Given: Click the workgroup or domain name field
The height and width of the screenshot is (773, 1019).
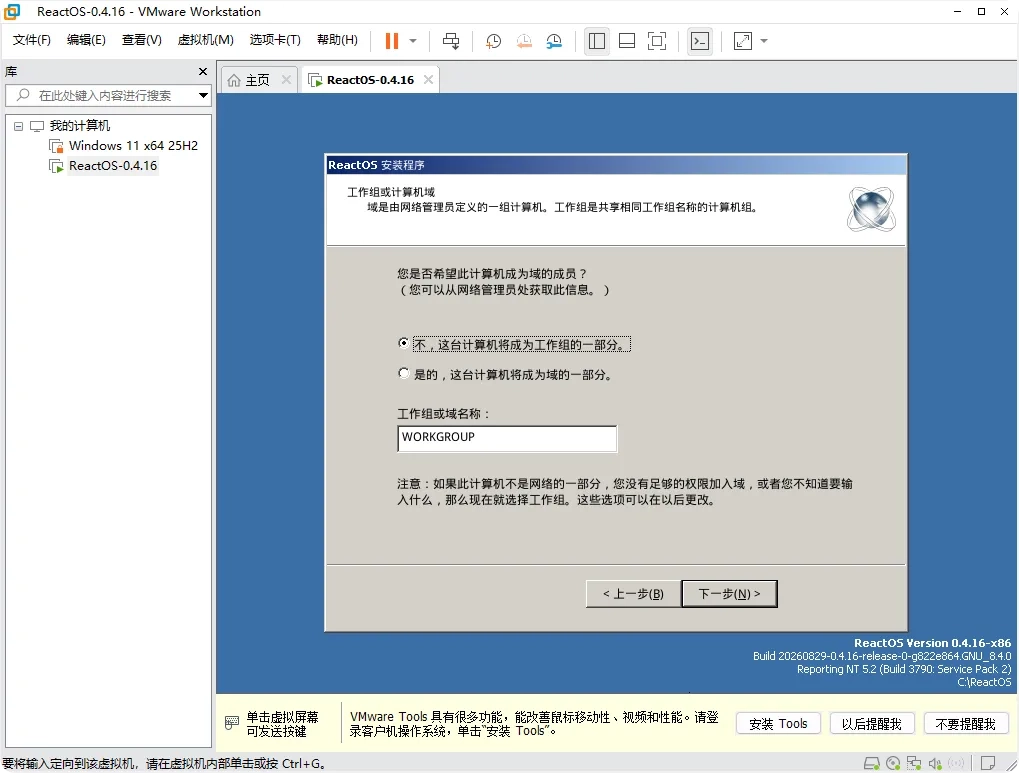Looking at the screenshot, I should [x=507, y=438].
